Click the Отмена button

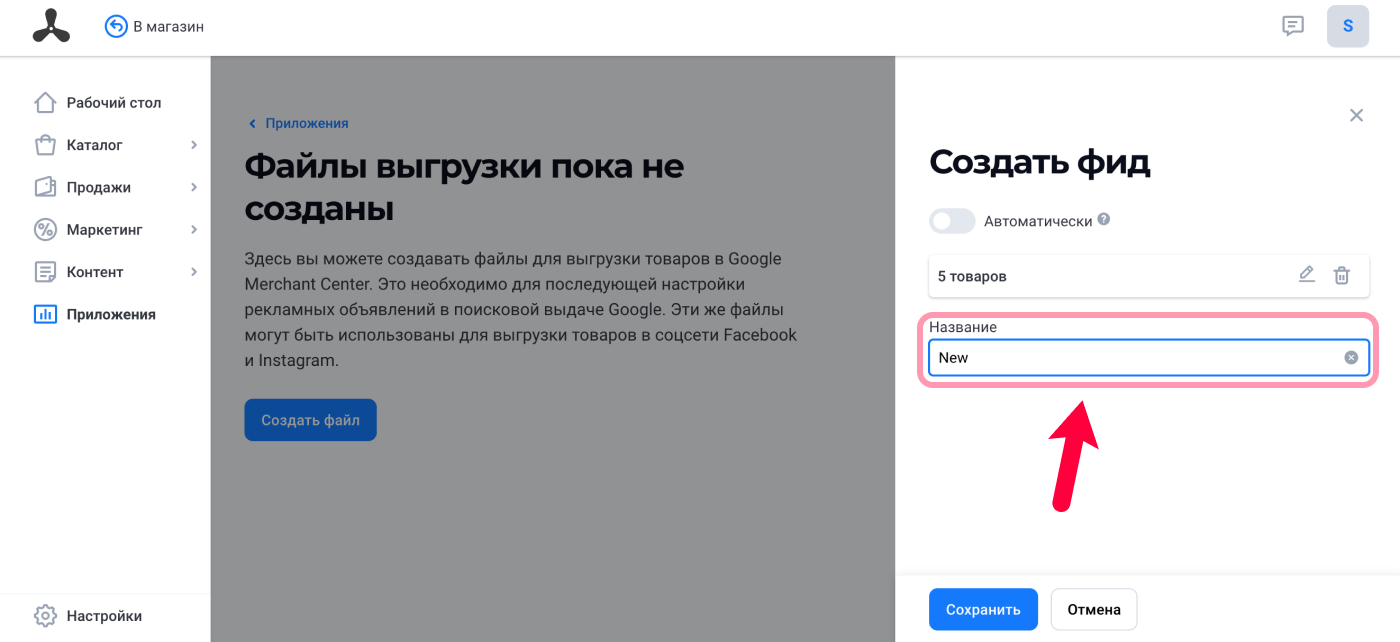[1094, 609]
